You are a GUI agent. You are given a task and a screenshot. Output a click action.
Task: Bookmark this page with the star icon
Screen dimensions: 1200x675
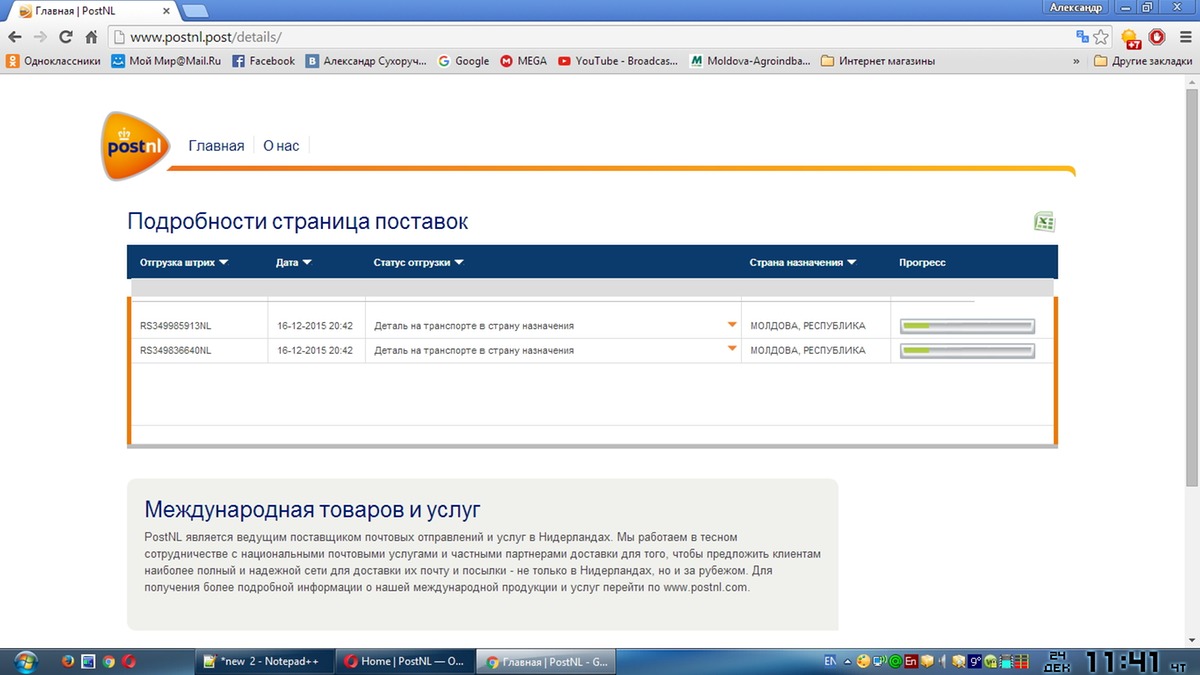pyautogui.click(x=1099, y=36)
